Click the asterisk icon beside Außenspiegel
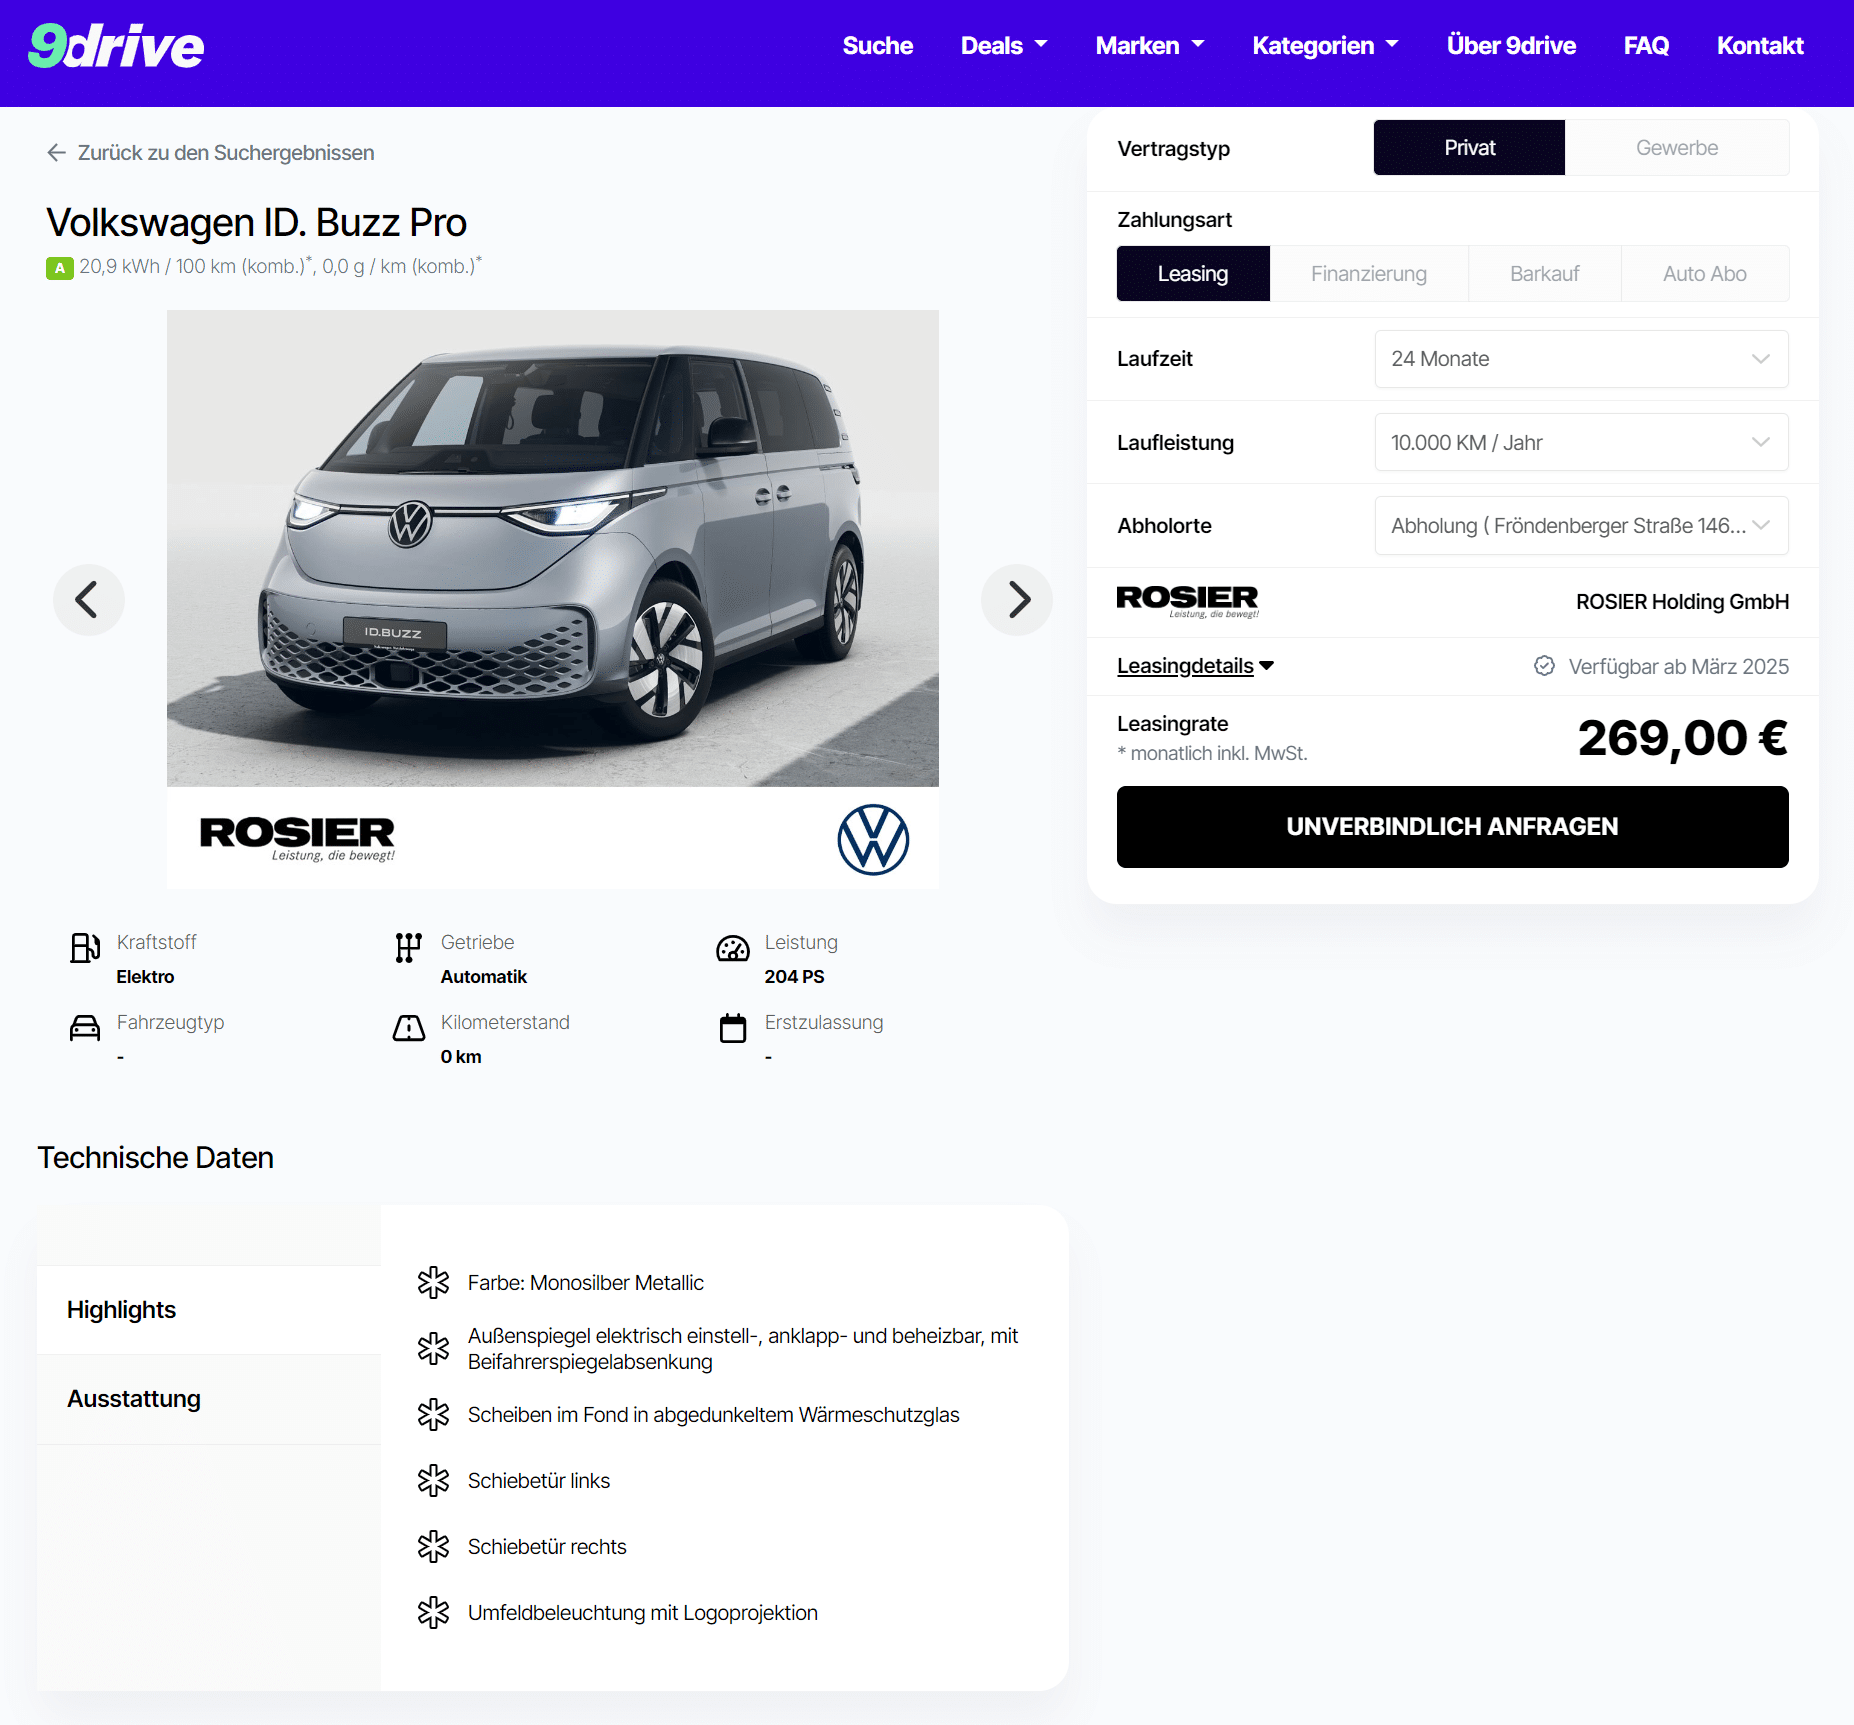This screenshot has height=1725, width=1854. [433, 1348]
